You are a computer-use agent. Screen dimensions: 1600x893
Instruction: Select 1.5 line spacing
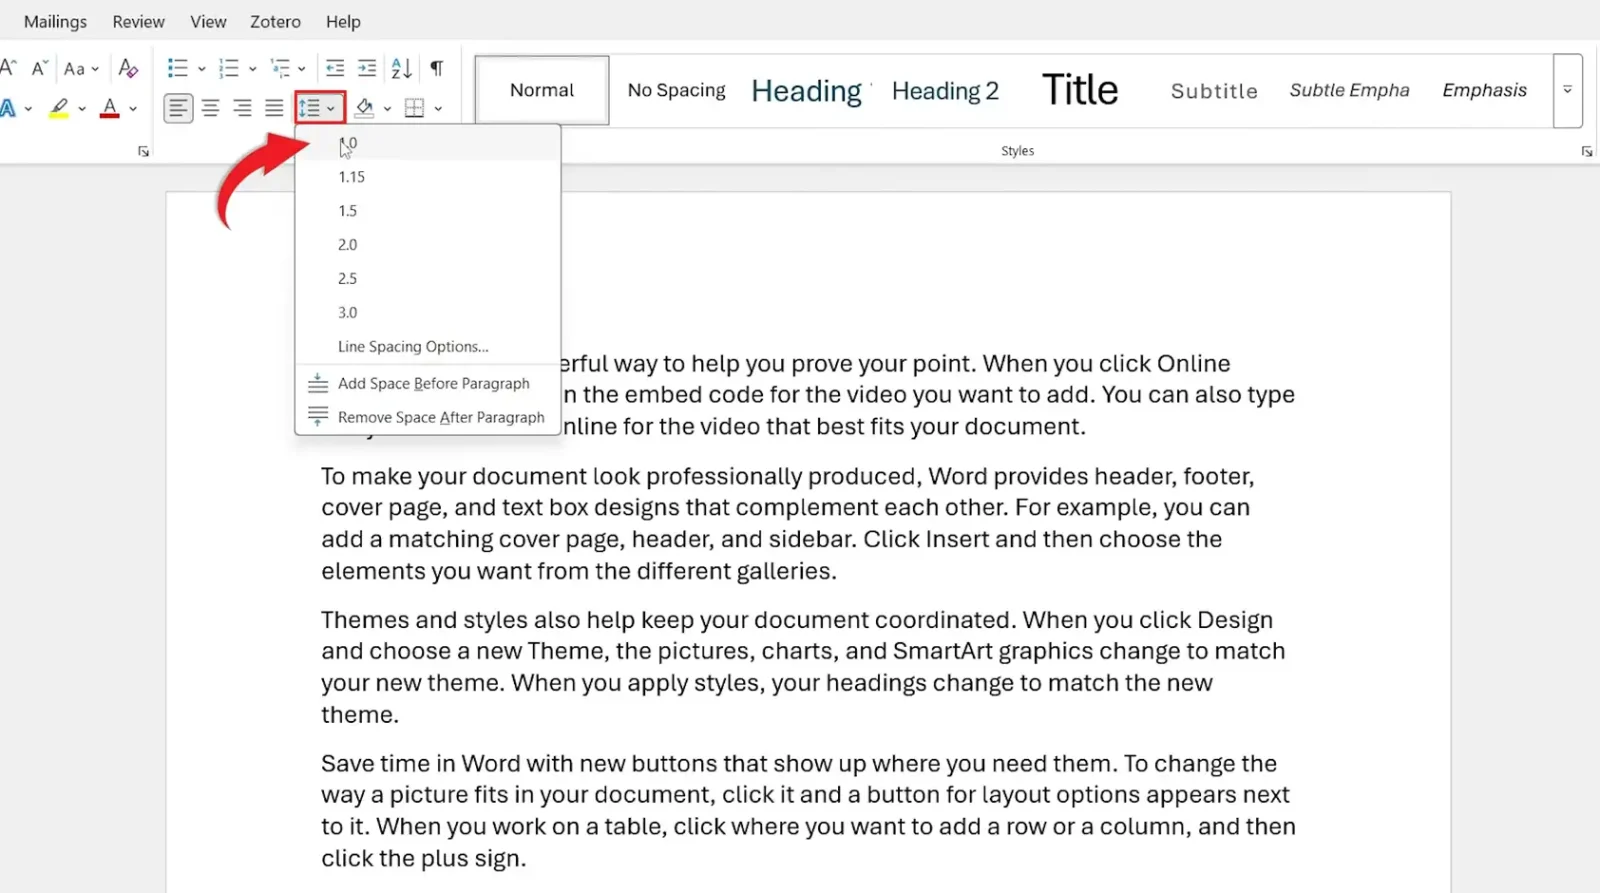point(428,211)
